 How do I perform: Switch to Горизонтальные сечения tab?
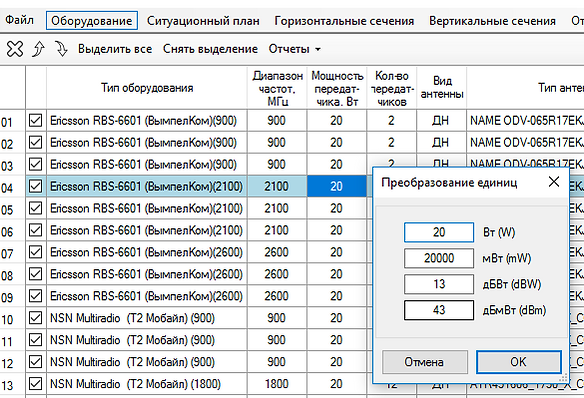click(x=344, y=20)
